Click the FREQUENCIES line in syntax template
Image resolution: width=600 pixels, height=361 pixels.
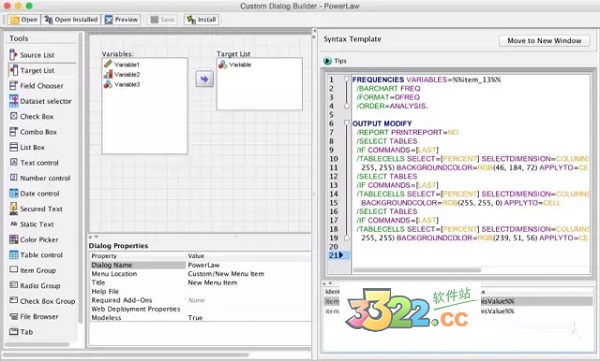point(427,80)
